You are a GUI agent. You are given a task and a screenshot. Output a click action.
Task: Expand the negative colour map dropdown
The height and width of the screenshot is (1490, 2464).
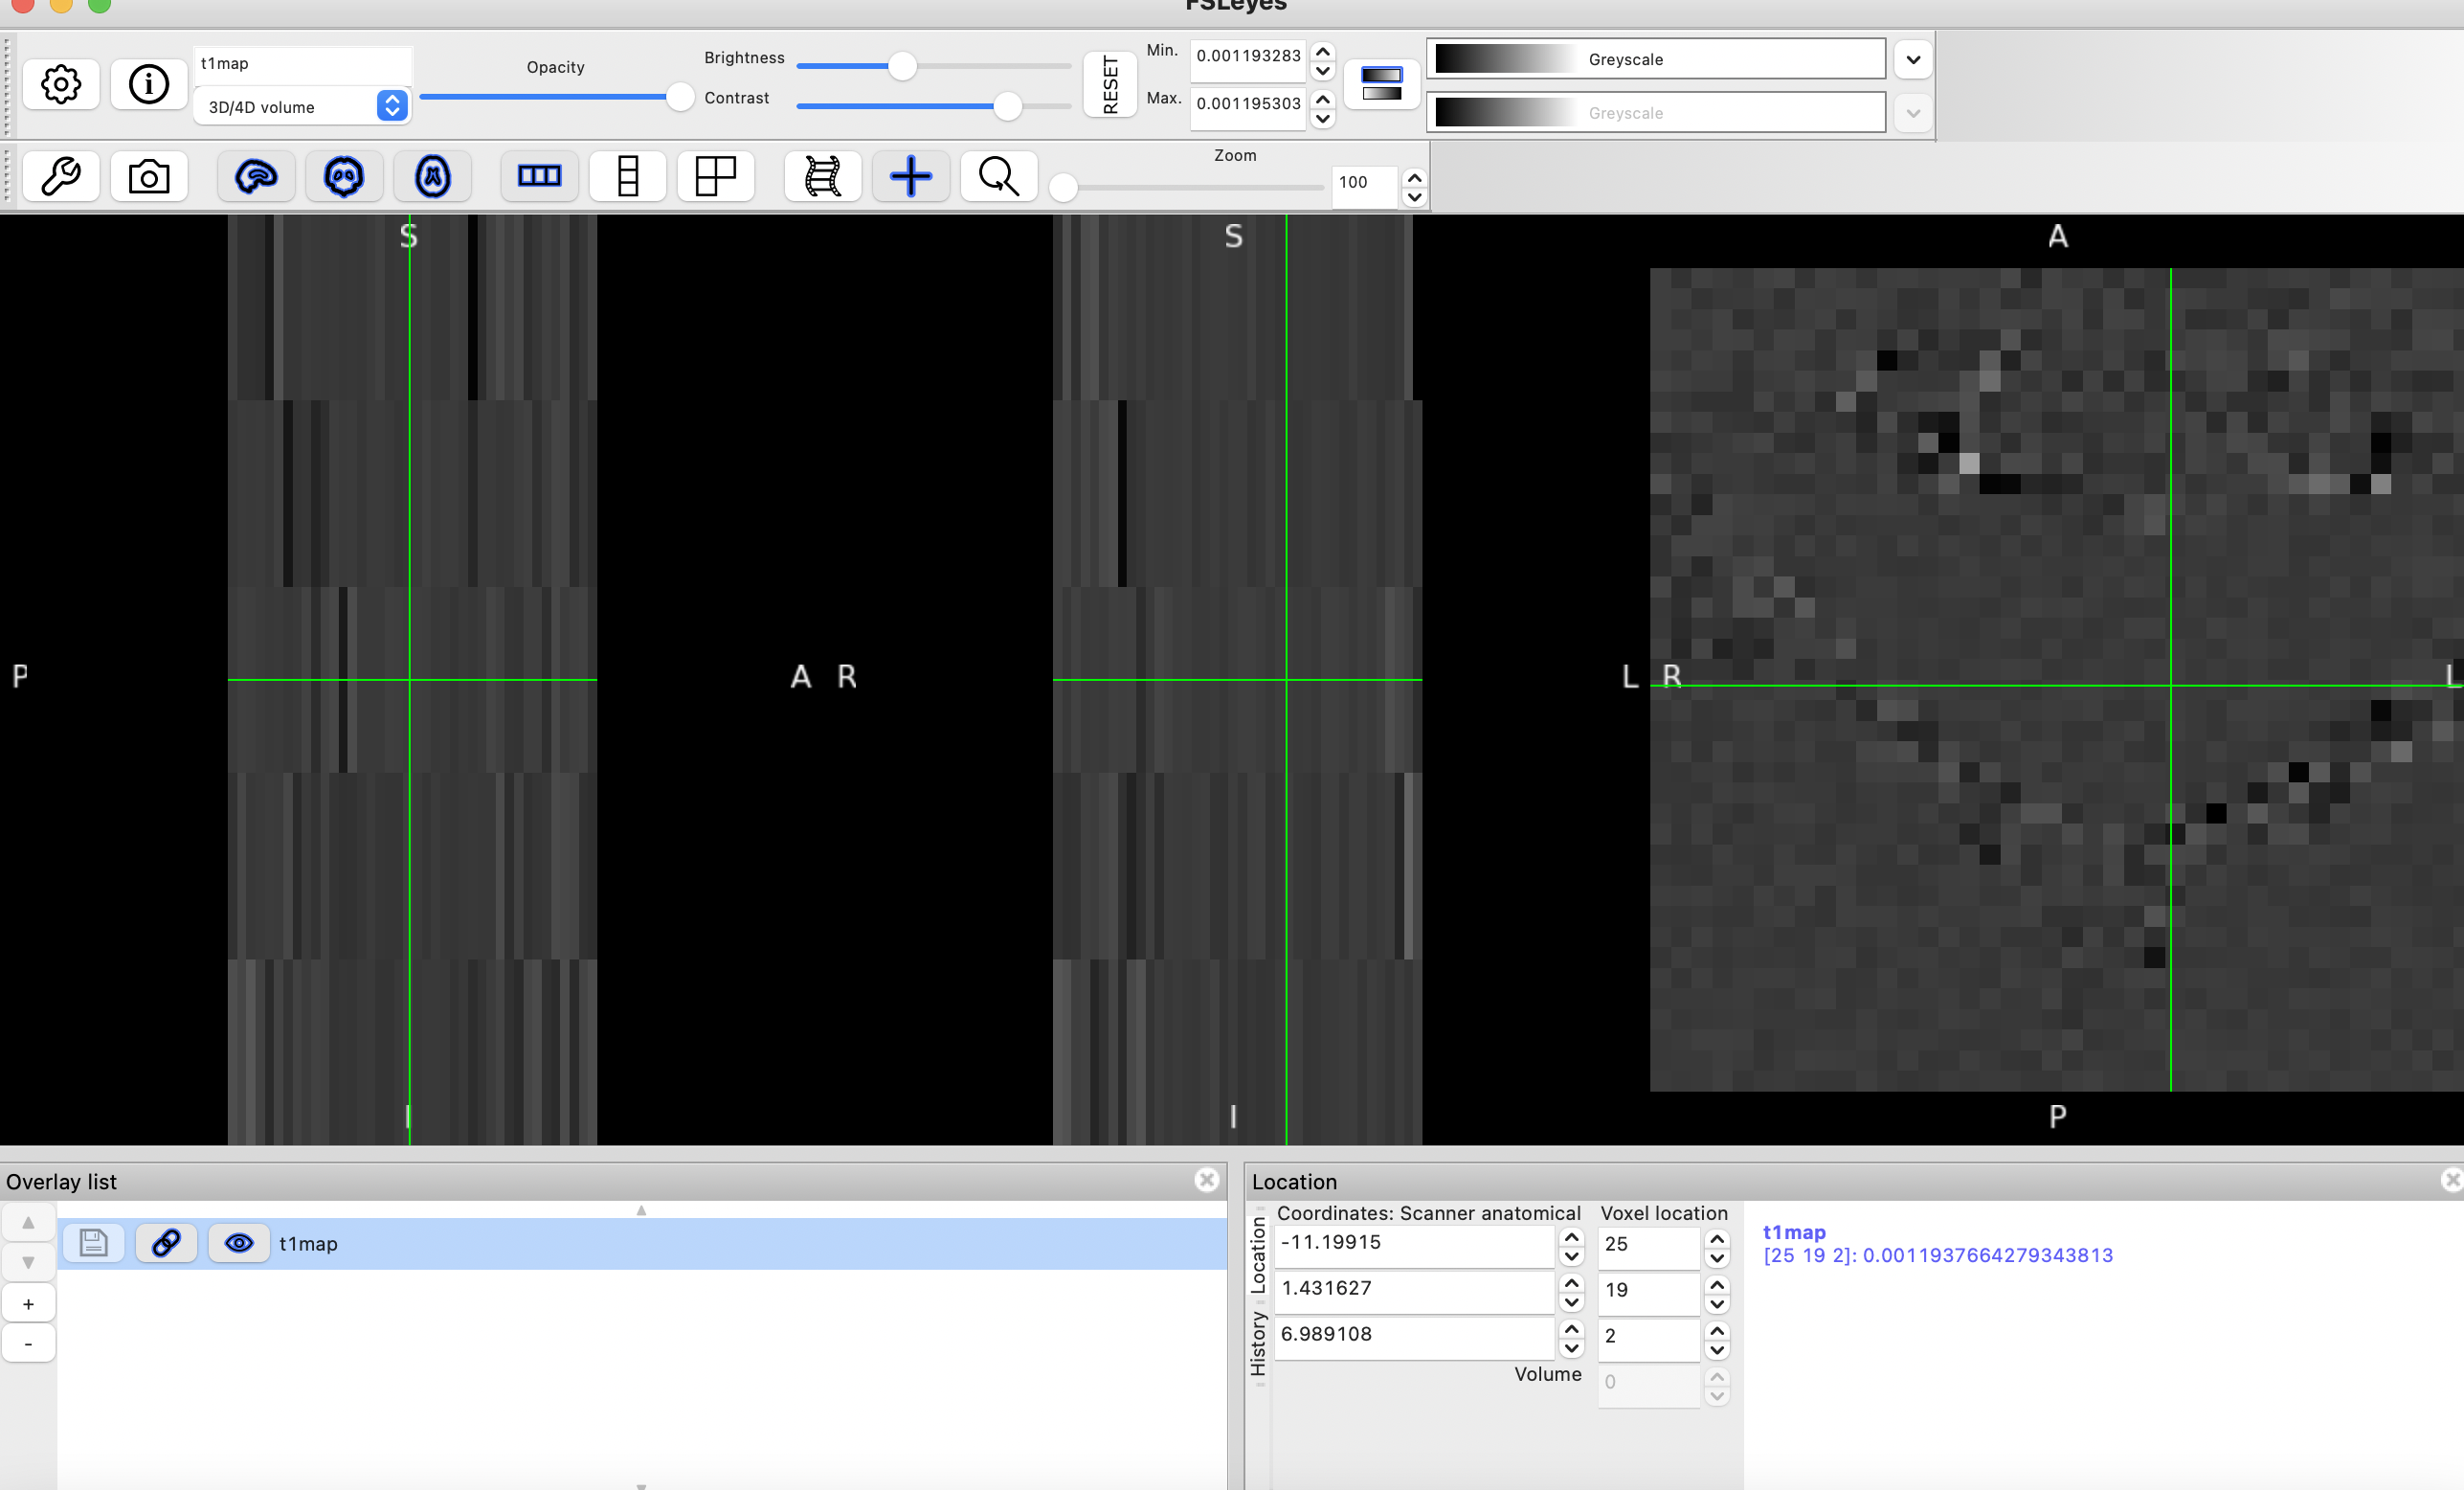1913,112
